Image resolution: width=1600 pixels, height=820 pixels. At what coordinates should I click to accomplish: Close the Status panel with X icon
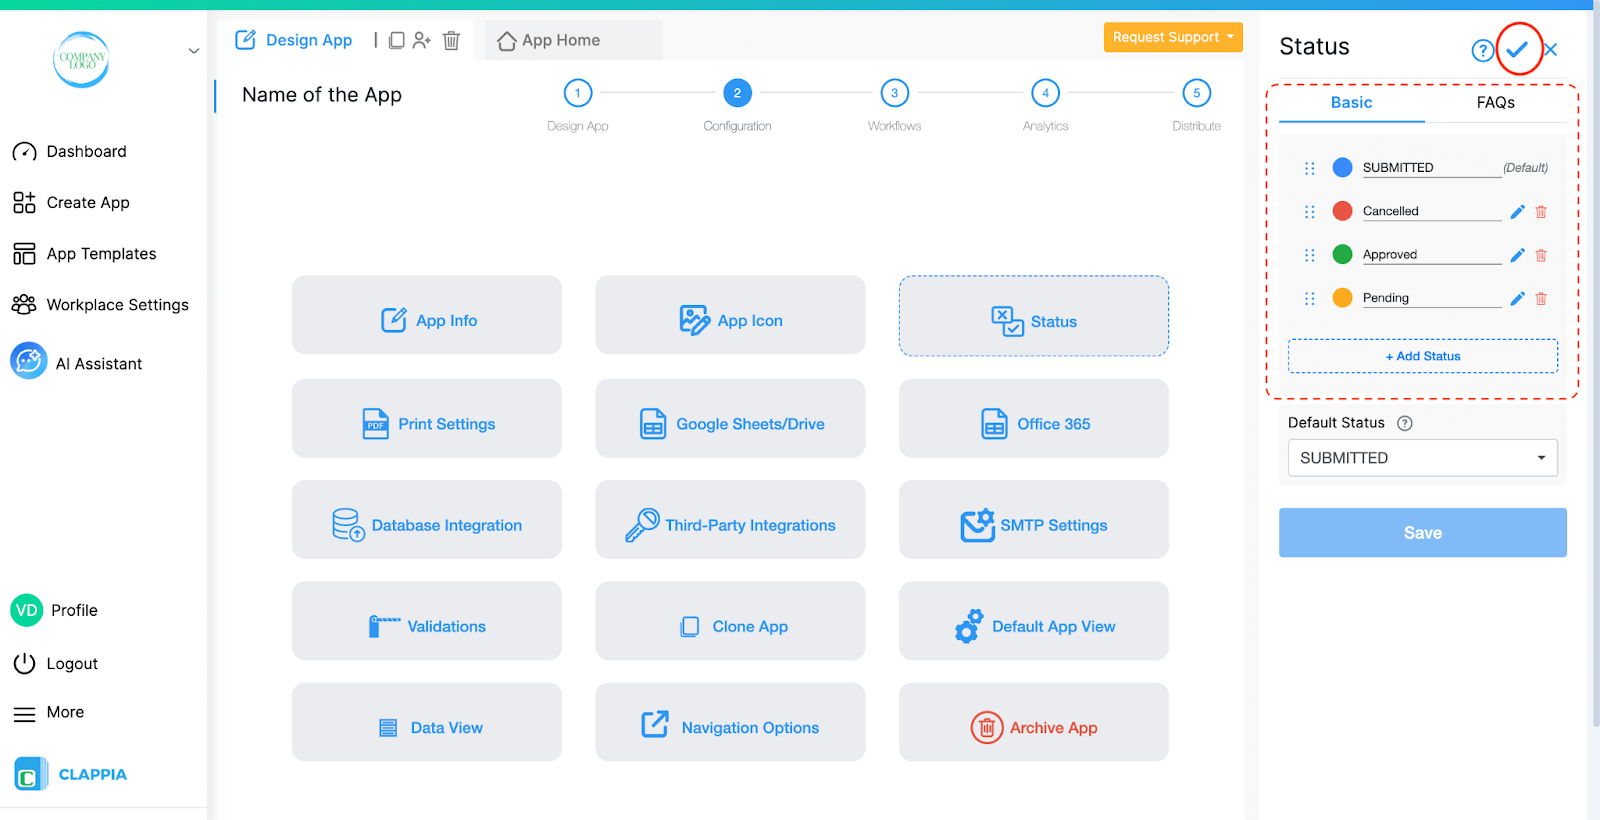pos(1551,49)
